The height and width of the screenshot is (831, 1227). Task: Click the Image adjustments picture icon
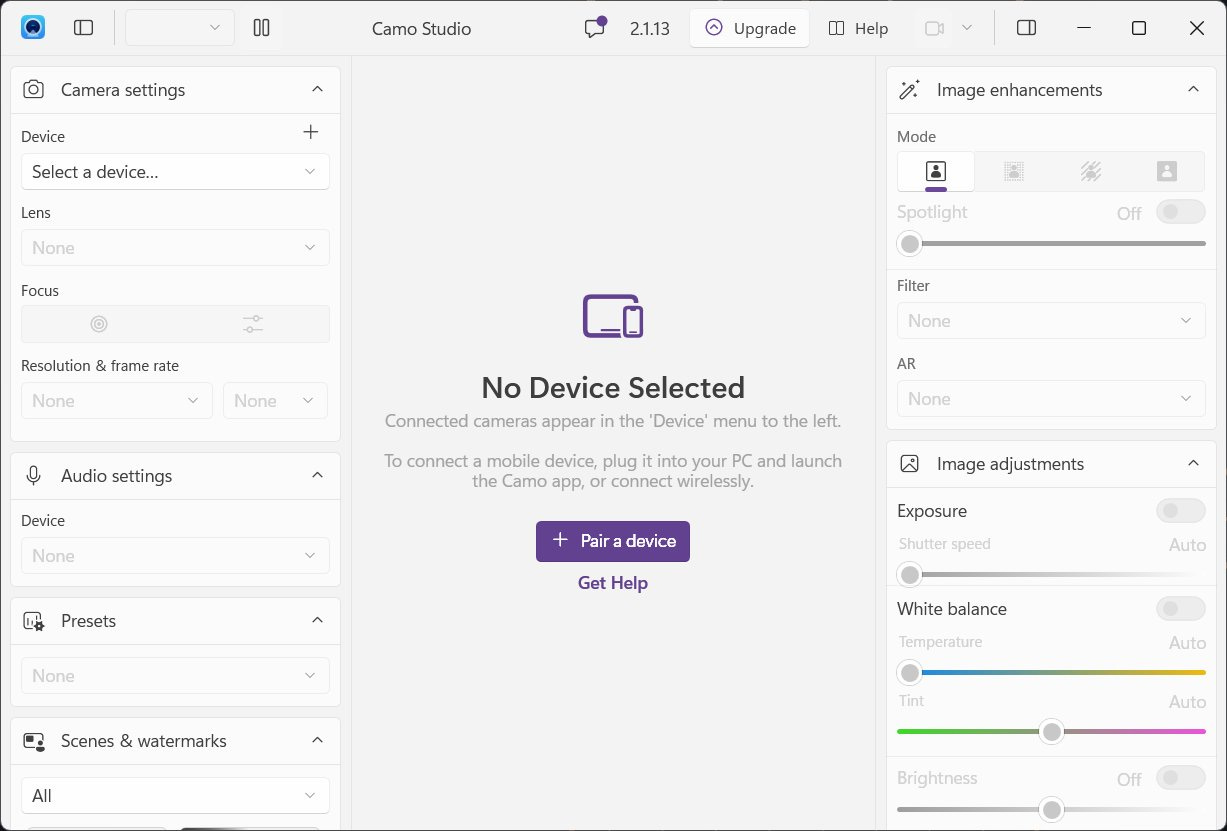click(x=909, y=464)
